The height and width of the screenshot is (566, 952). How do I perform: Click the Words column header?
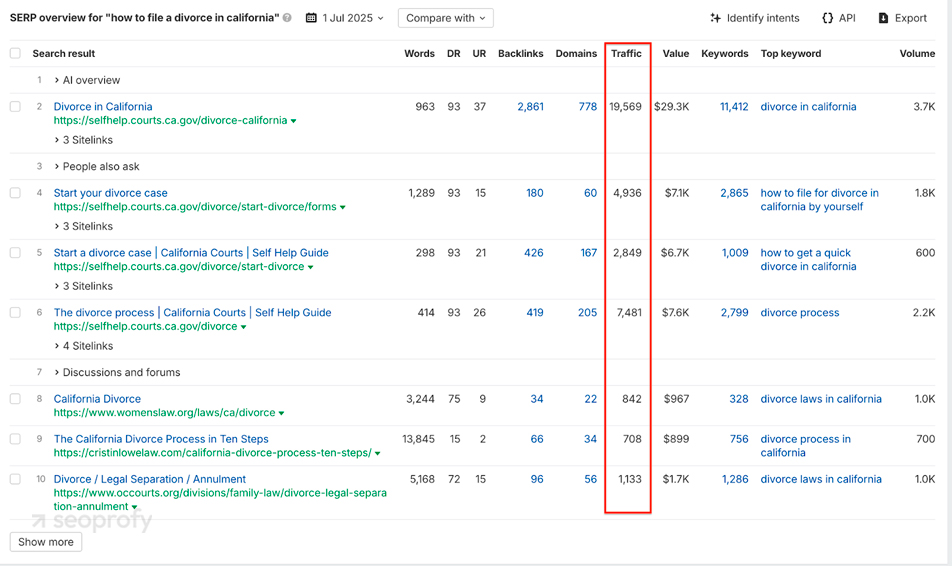[x=420, y=53]
